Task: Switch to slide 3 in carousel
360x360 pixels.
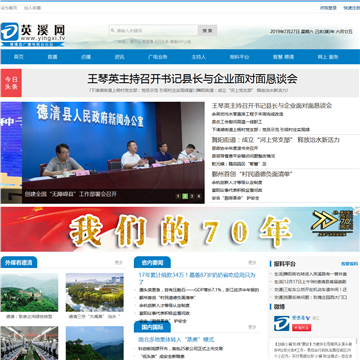Action: click(x=192, y=196)
